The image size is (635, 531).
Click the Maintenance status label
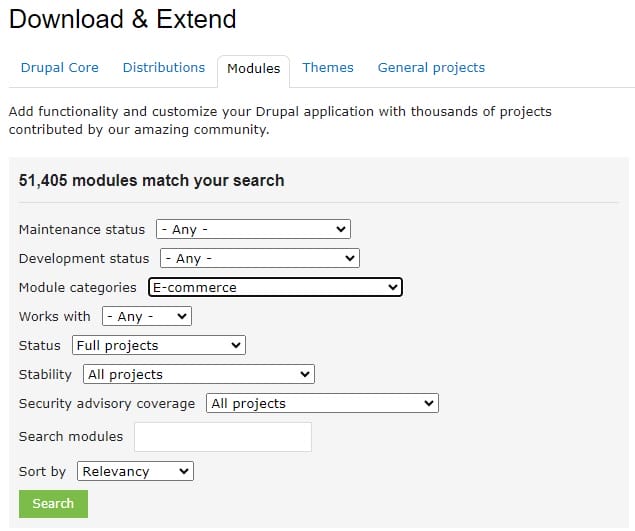pos(82,230)
